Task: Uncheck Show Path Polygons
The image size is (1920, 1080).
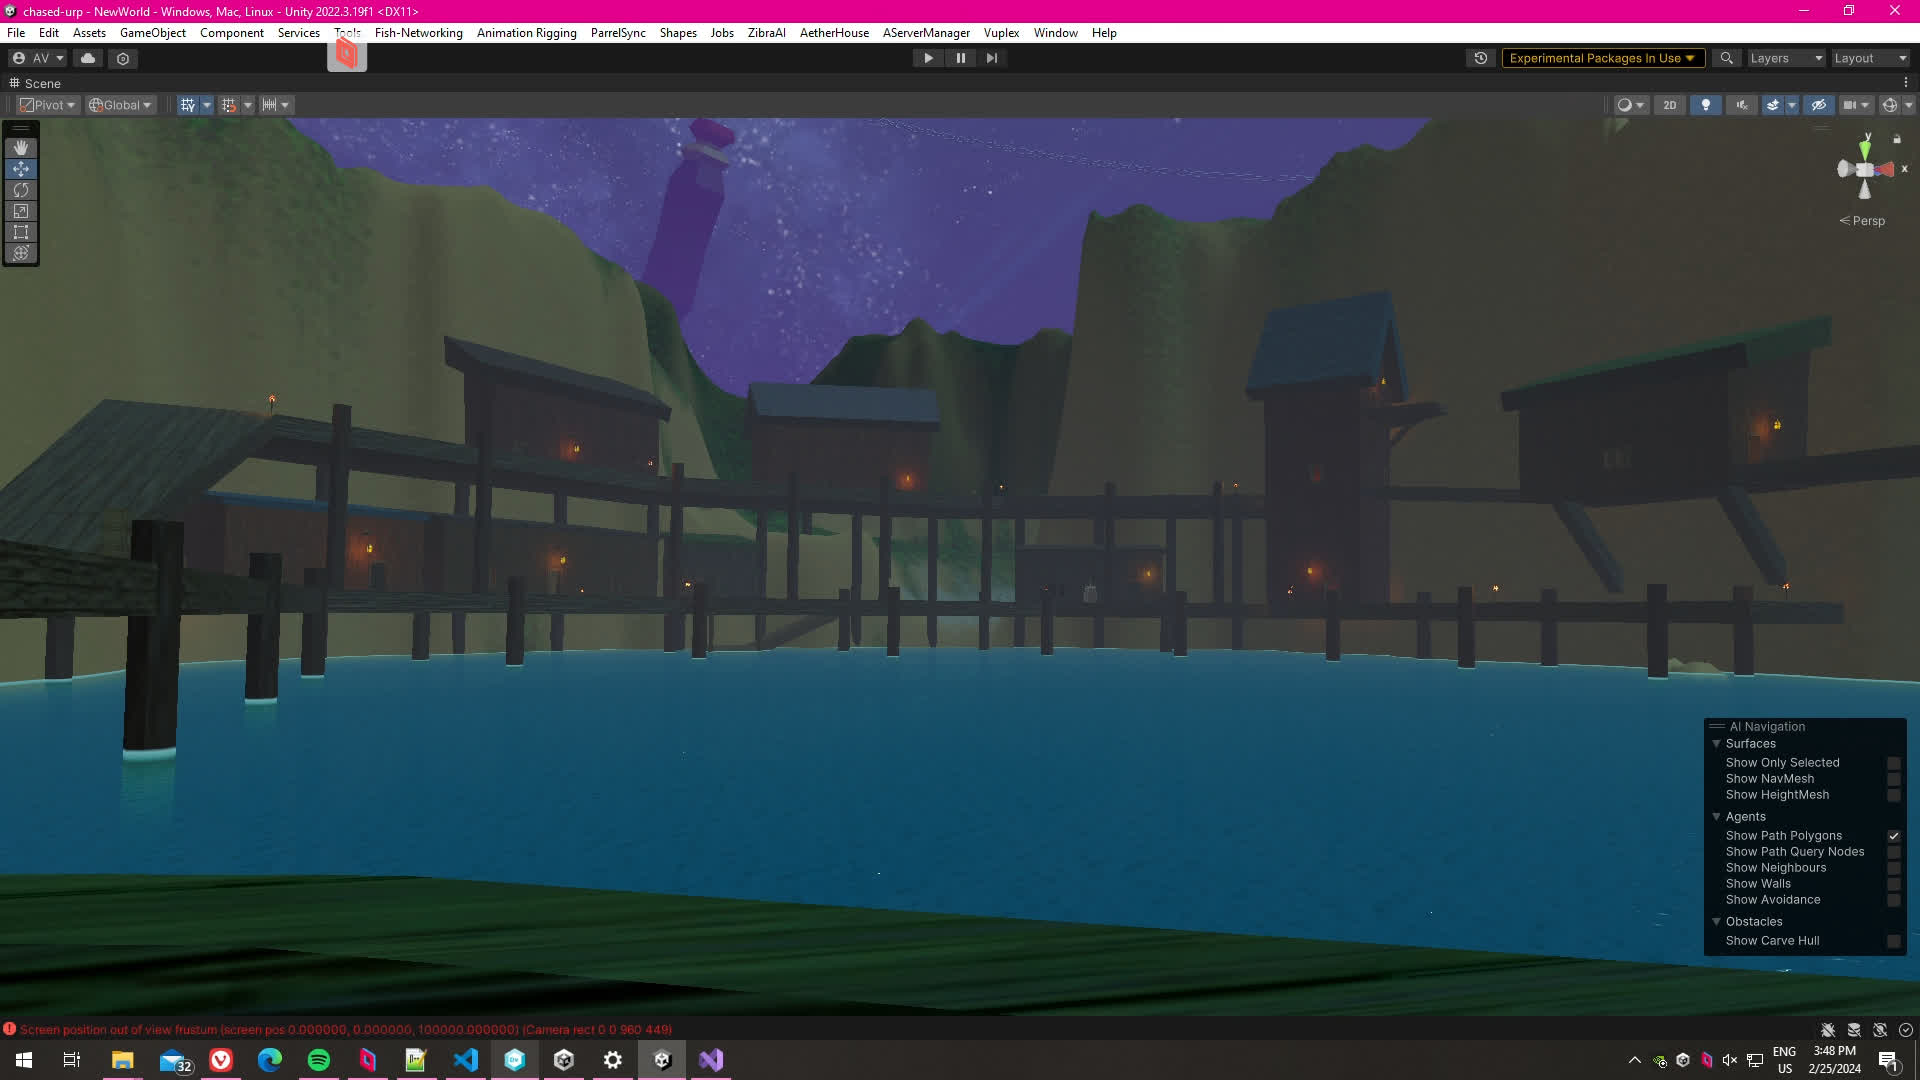Action: point(1893,836)
